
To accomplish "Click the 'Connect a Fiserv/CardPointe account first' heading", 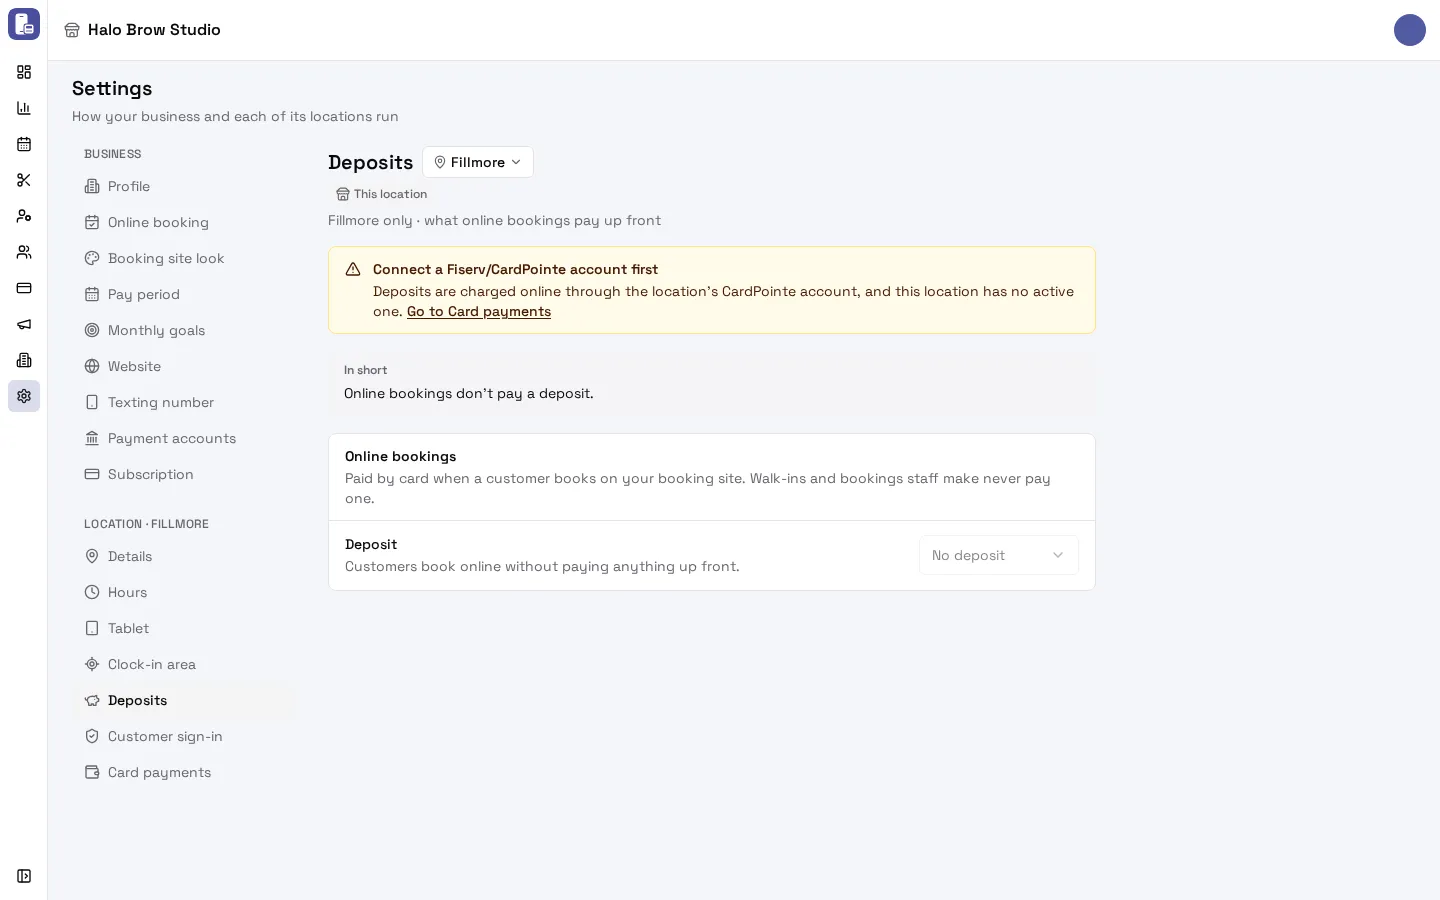I will coord(516,269).
